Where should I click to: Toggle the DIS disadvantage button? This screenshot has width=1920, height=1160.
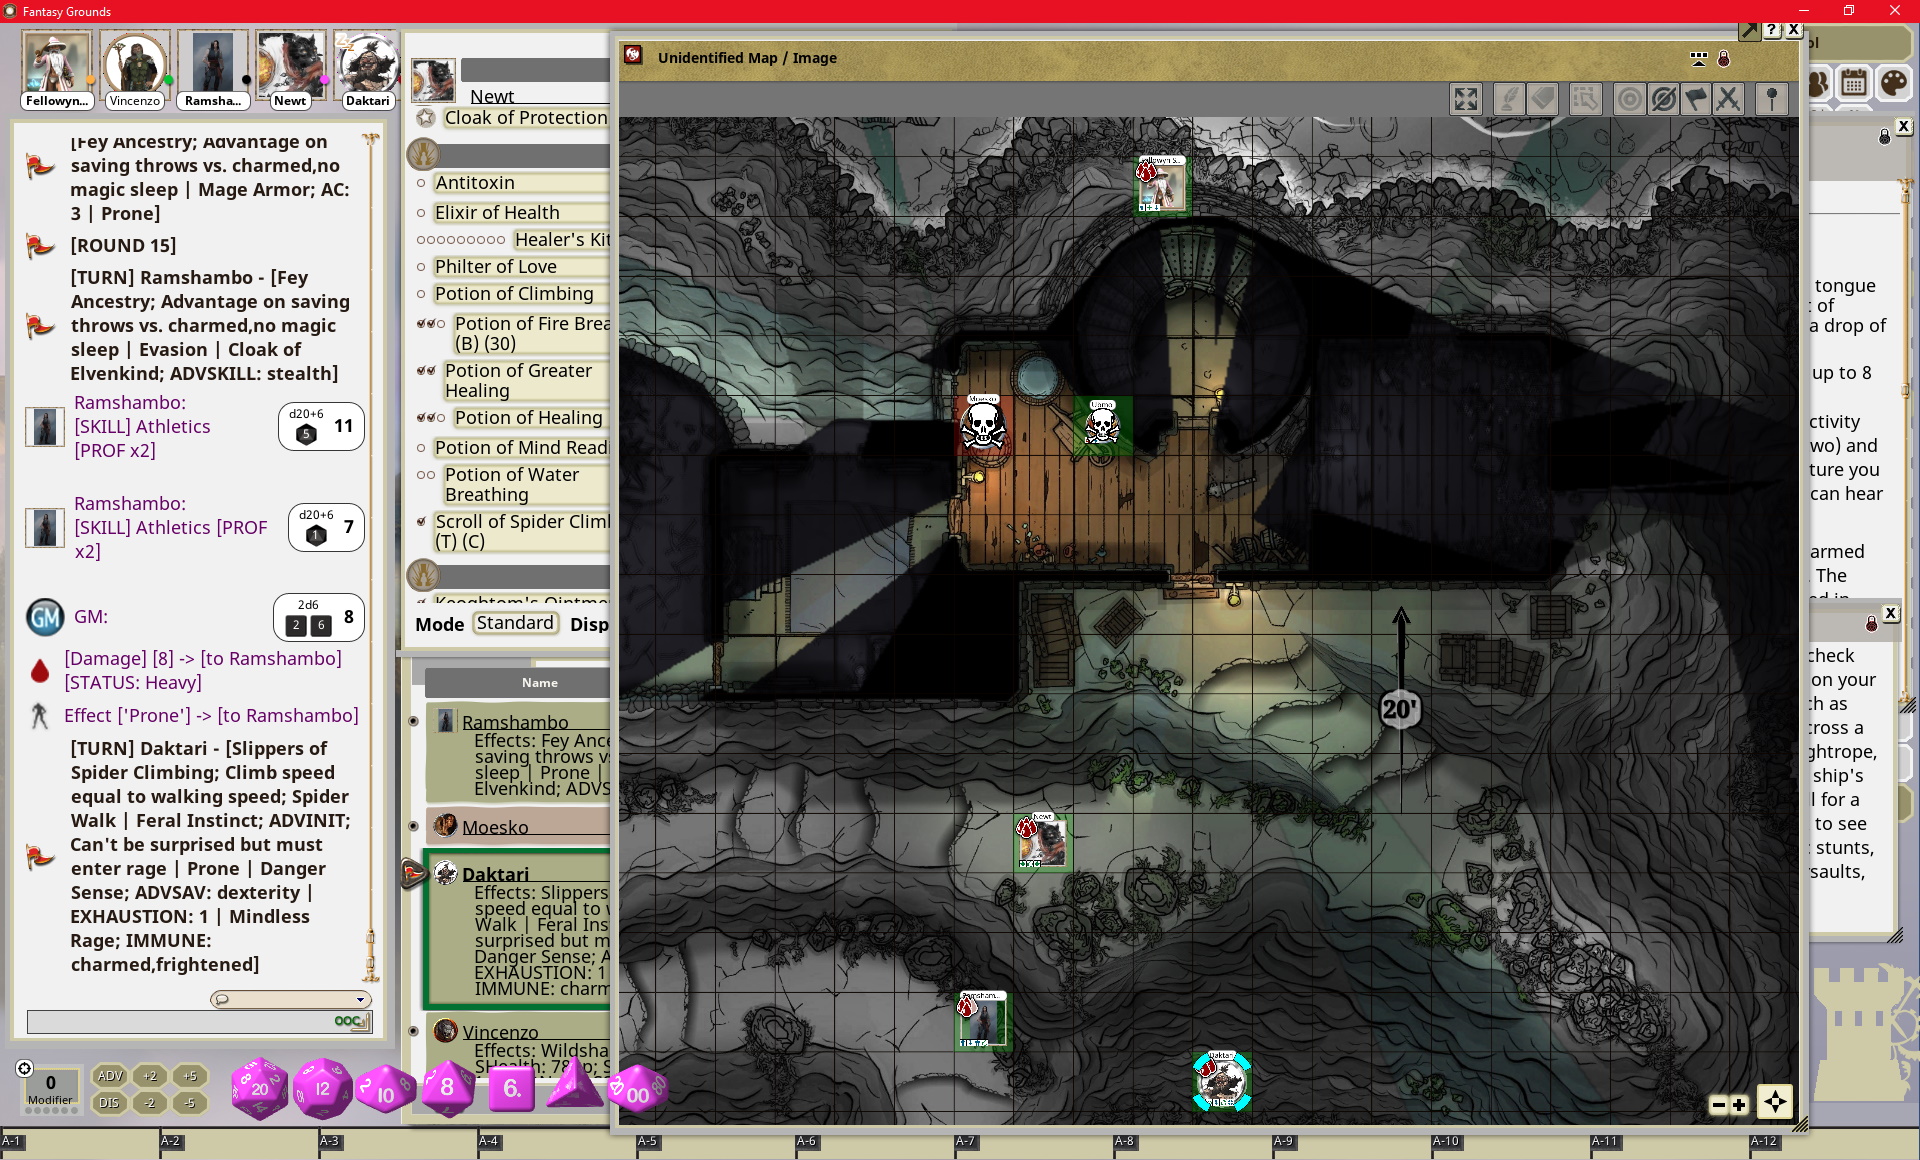(110, 1103)
